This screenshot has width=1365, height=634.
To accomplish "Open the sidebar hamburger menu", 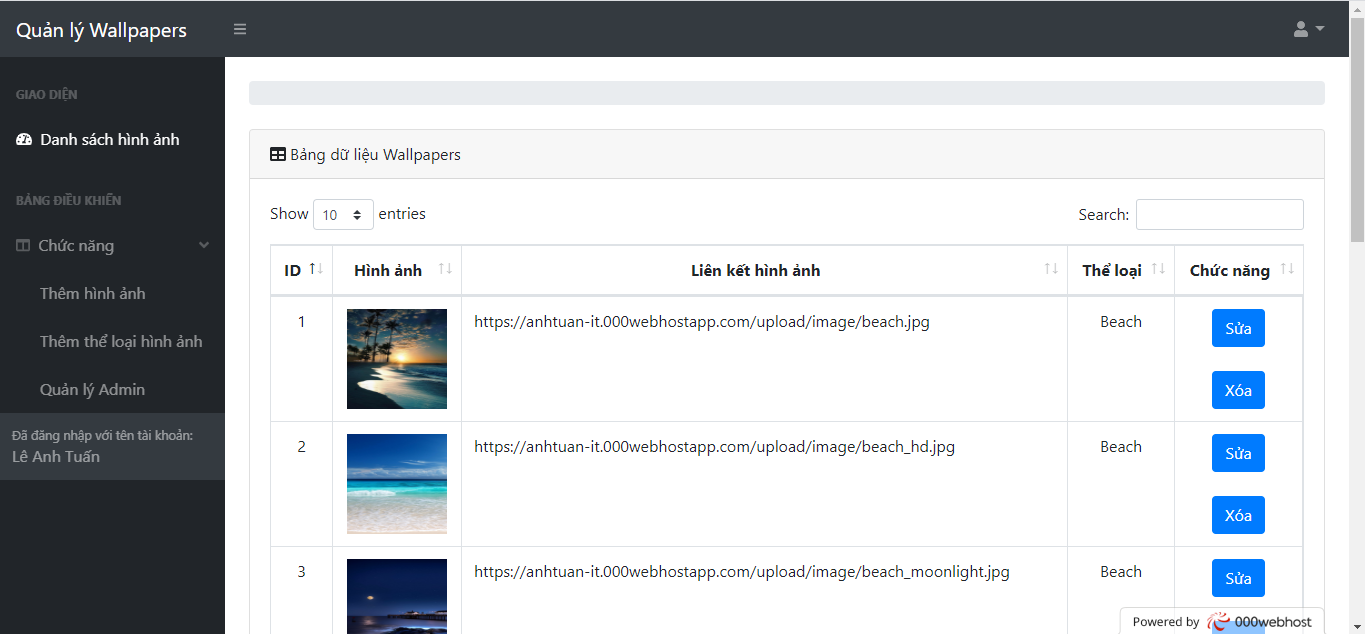I will pos(239,29).
